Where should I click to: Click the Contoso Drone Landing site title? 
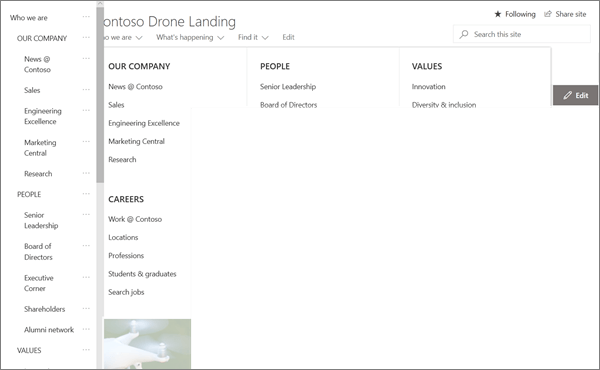tap(170, 21)
